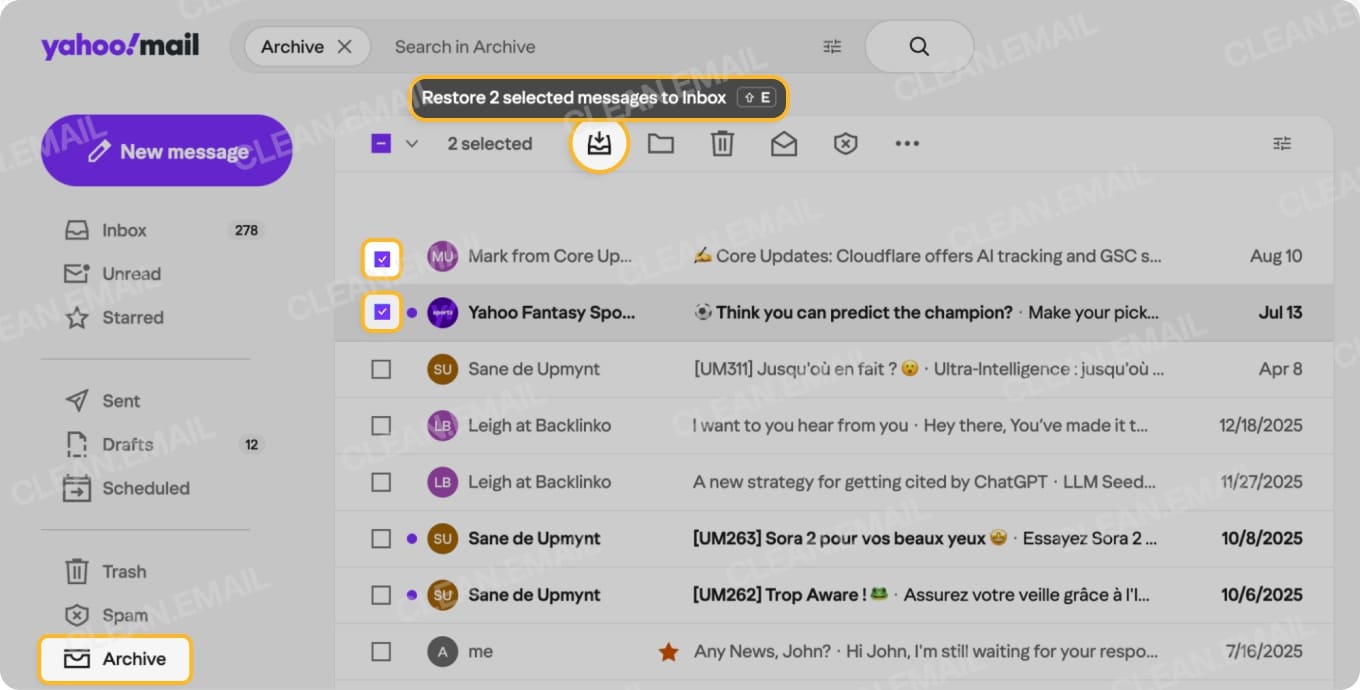Click the Jul 13 date
Viewport: 1360px width, 690px height.
(1280, 313)
